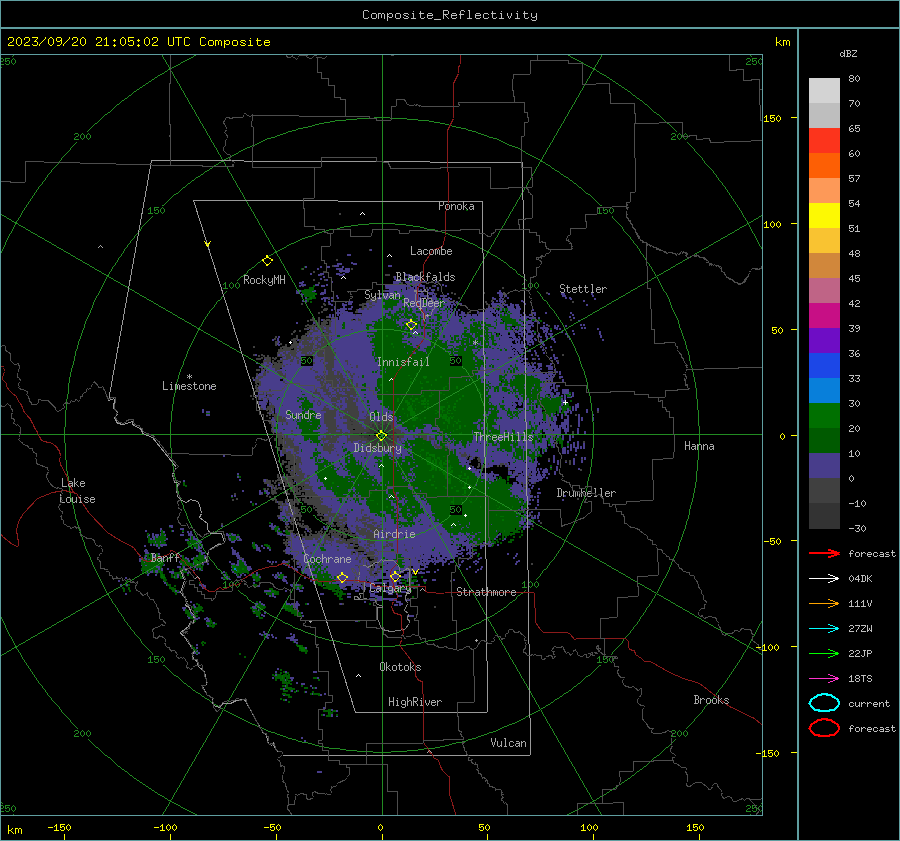Viewport: 900px width, 841px height.
Task: Select the light gray 80 dBZ swatch
Action: [824, 91]
